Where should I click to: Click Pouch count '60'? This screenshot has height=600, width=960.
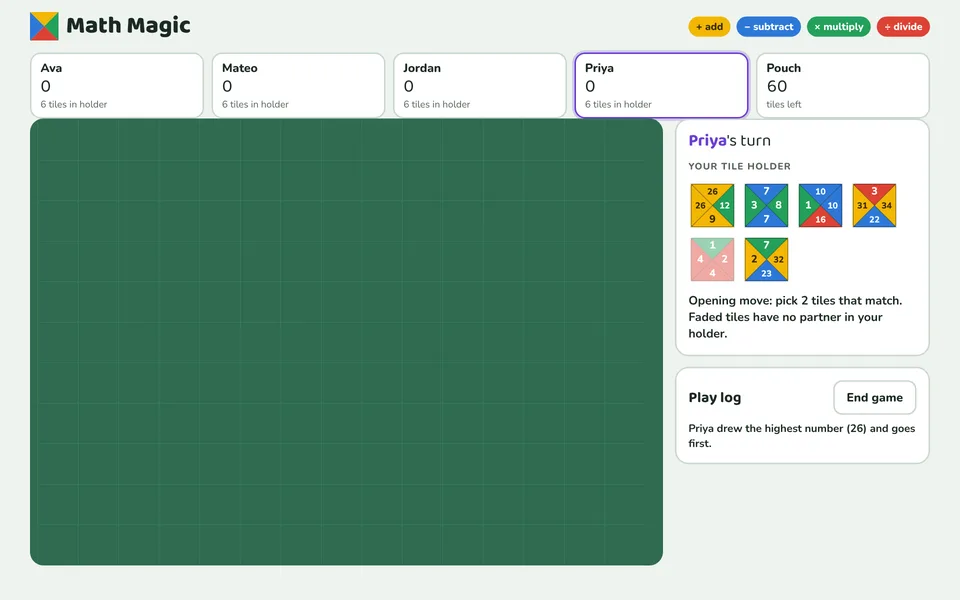pyautogui.click(x=777, y=86)
